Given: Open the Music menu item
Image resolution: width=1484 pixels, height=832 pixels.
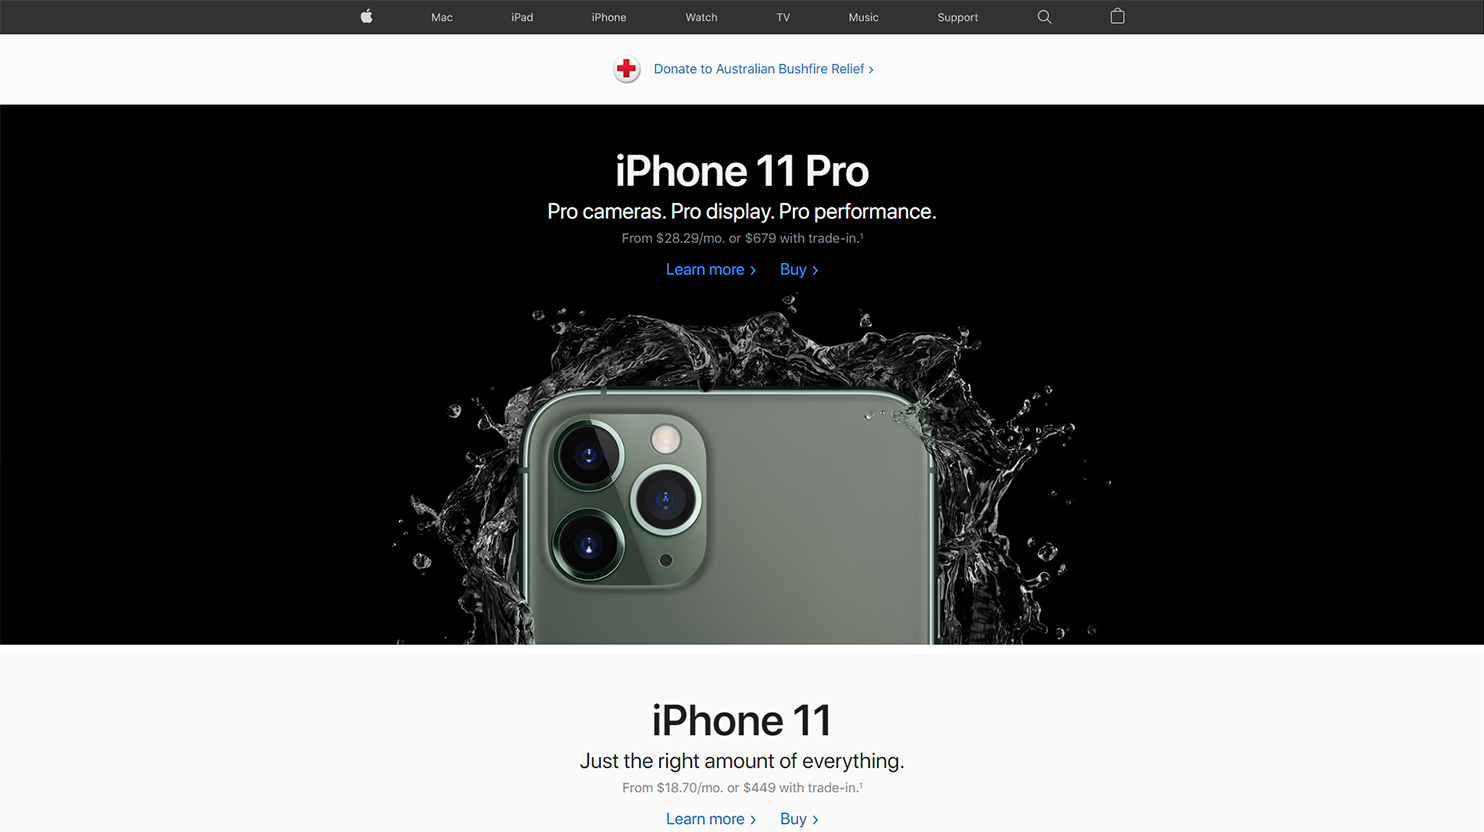Looking at the screenshot, I should 863,17.
